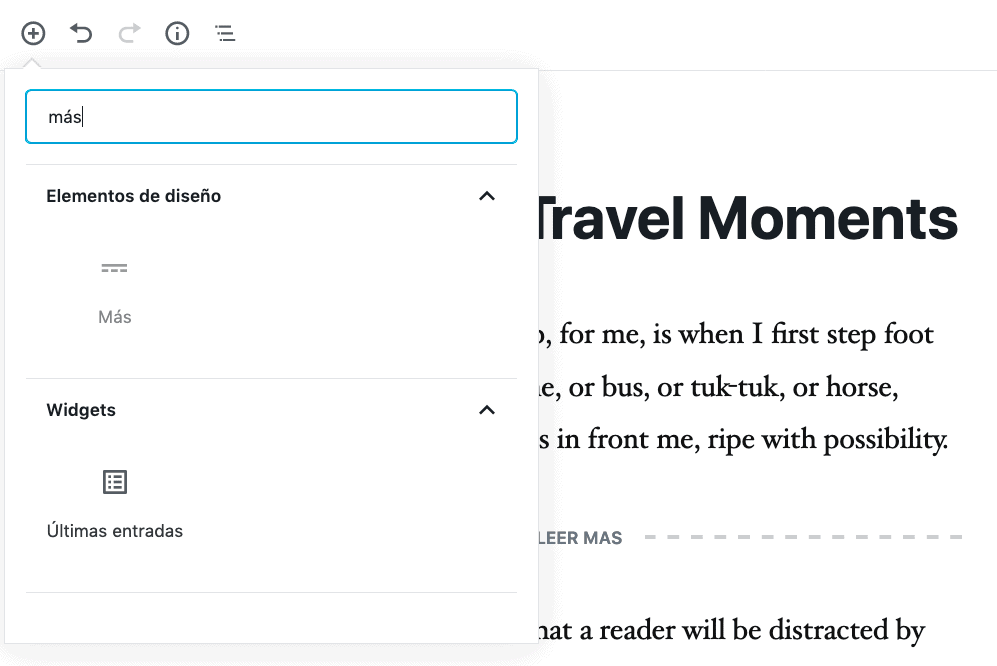Click the LEER MAS divider in the post
Viewport: 997px width, 666px height.
pyautogui.click(x=580, y=538)
